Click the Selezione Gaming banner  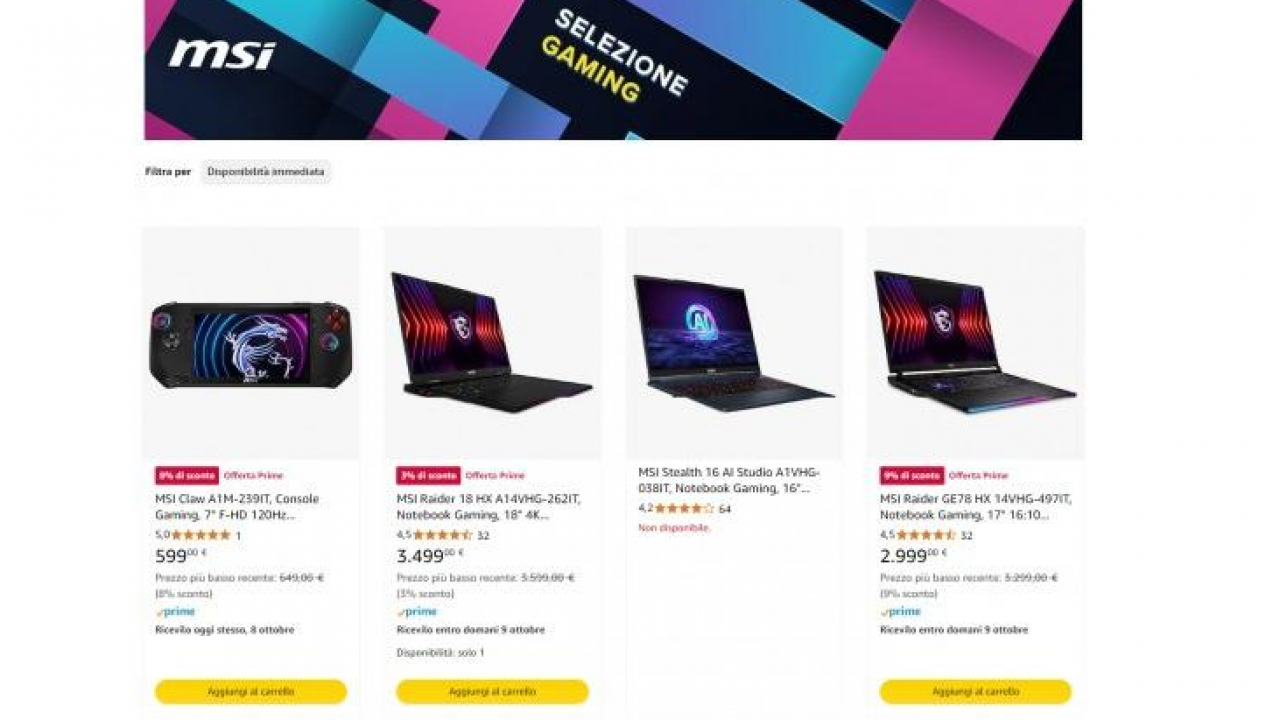click(613, 70)
